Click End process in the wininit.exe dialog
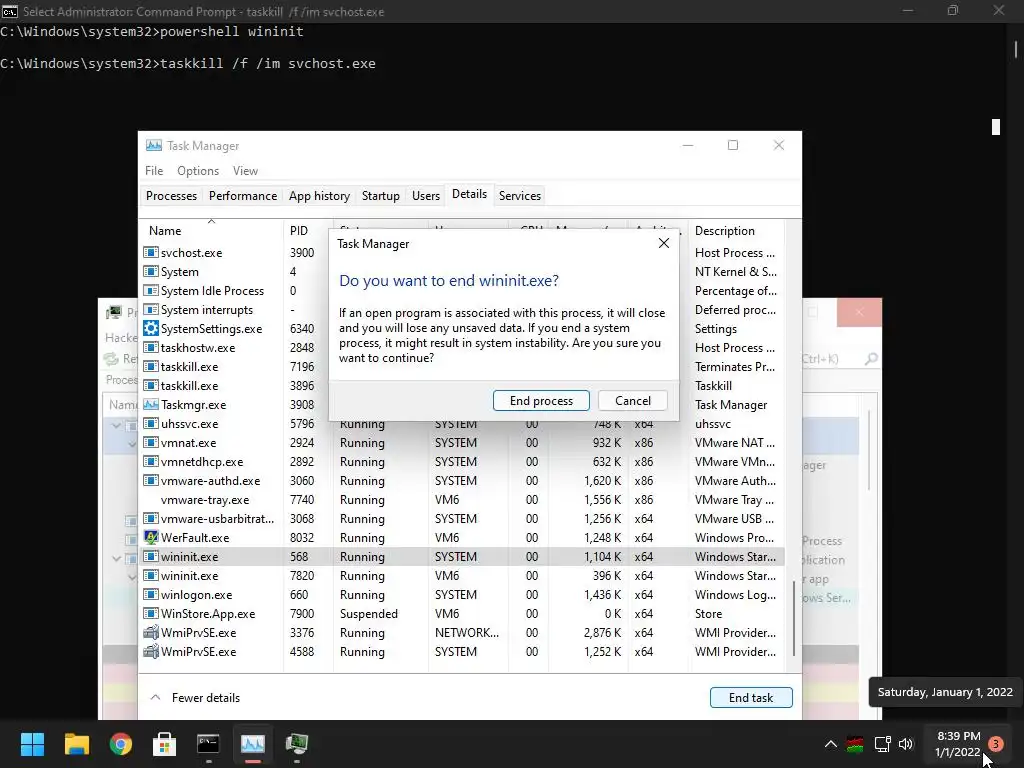The image size is (1024, 768). (x=541, y=400)
